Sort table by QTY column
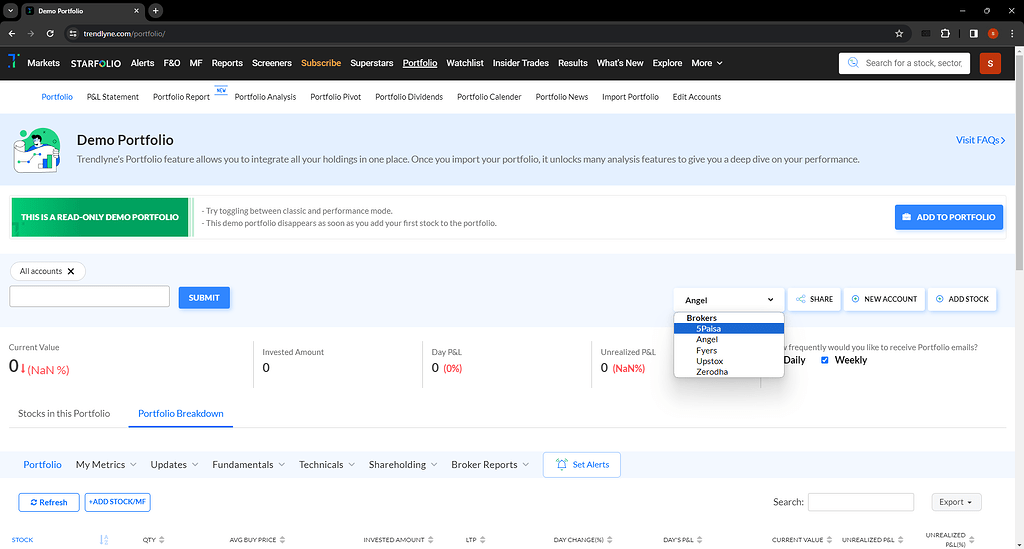The height and width of the screenshot is (549, 1024). (x=161, y=540)
